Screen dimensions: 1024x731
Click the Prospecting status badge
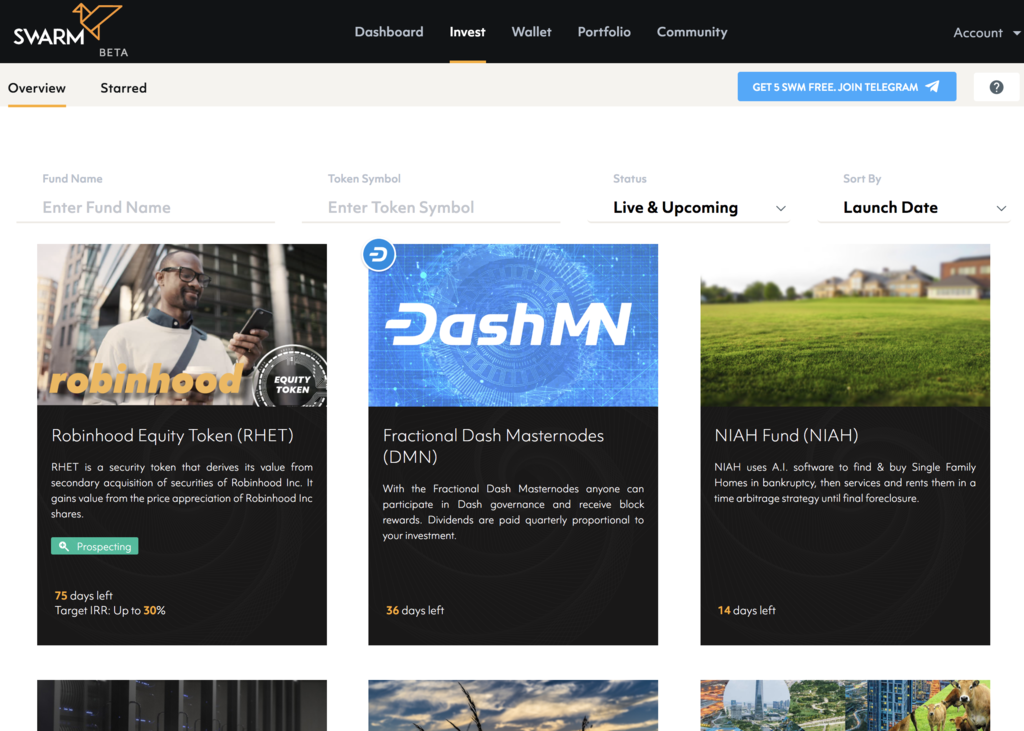(x=95, y=546)
